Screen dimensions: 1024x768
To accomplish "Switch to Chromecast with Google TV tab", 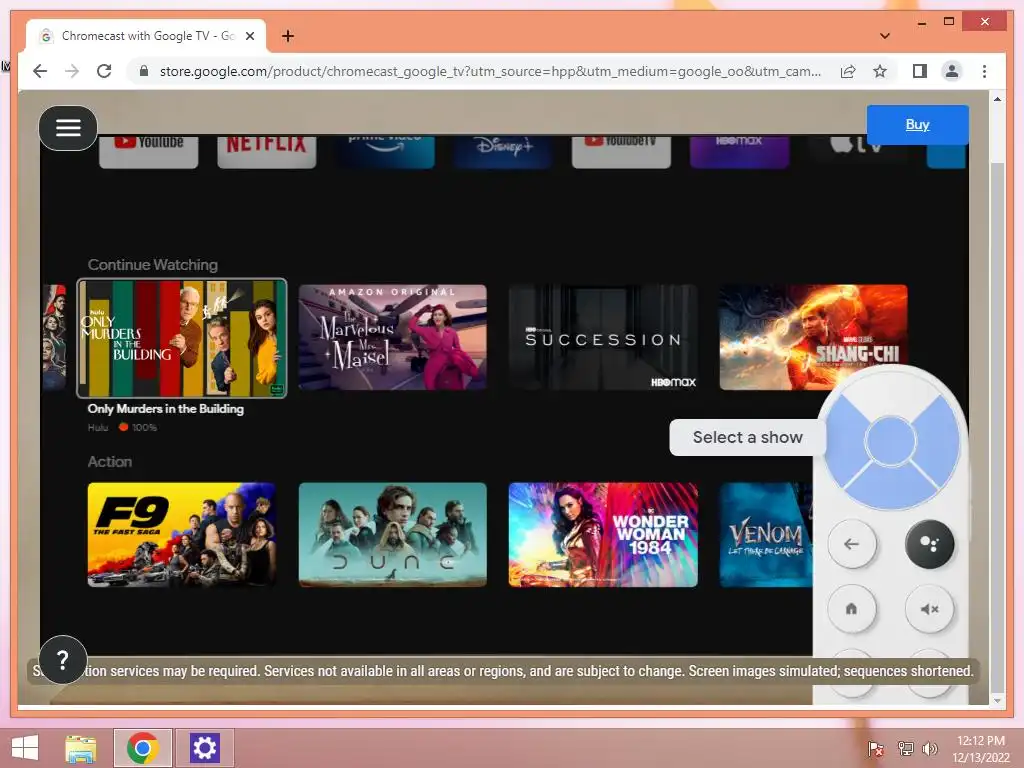I will point(146,36).
